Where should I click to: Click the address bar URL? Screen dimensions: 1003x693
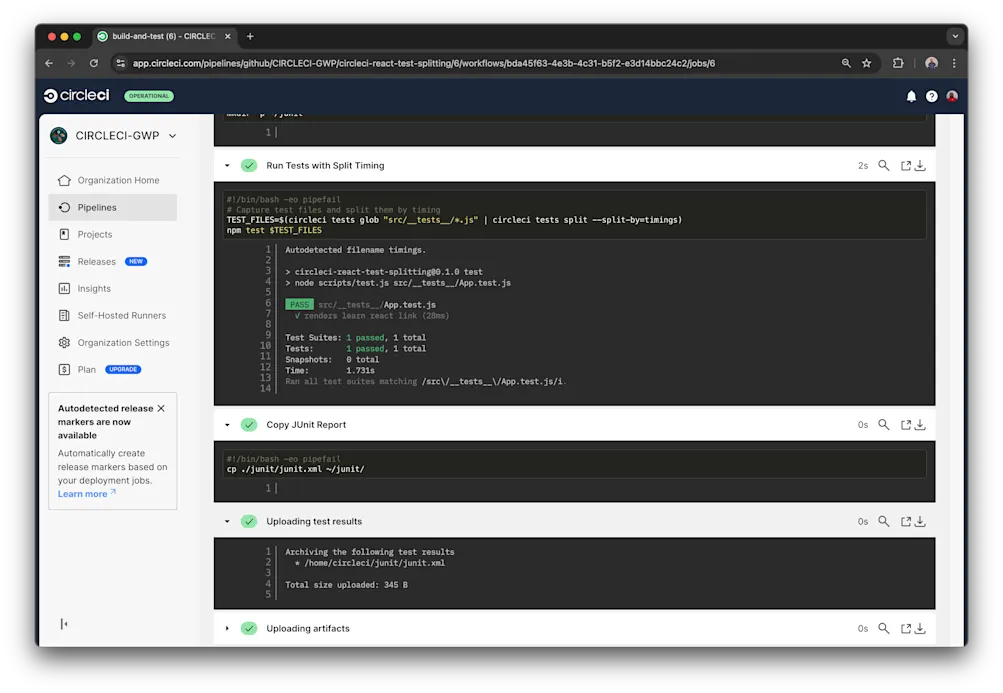tap(423, 63)
